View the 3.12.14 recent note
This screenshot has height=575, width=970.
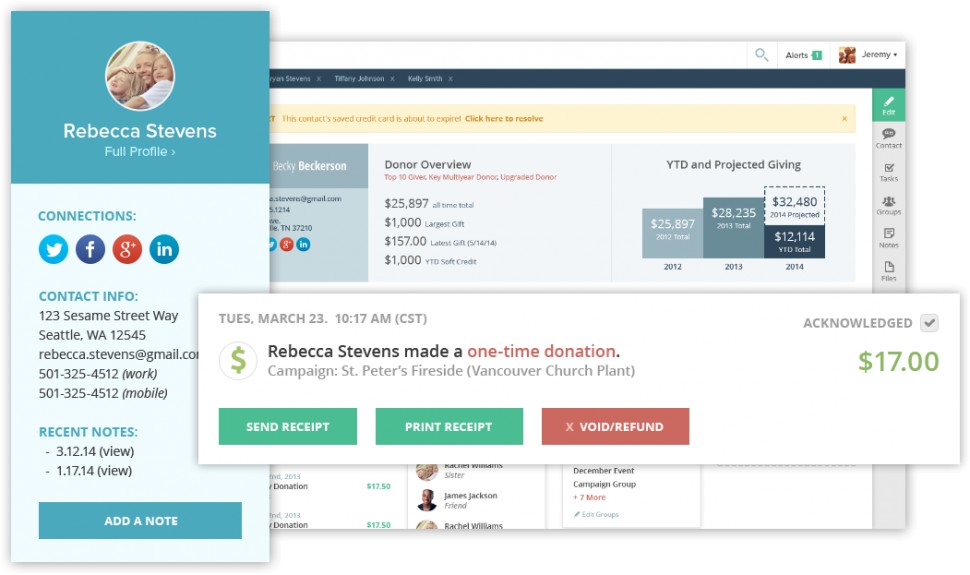(95, 451)
